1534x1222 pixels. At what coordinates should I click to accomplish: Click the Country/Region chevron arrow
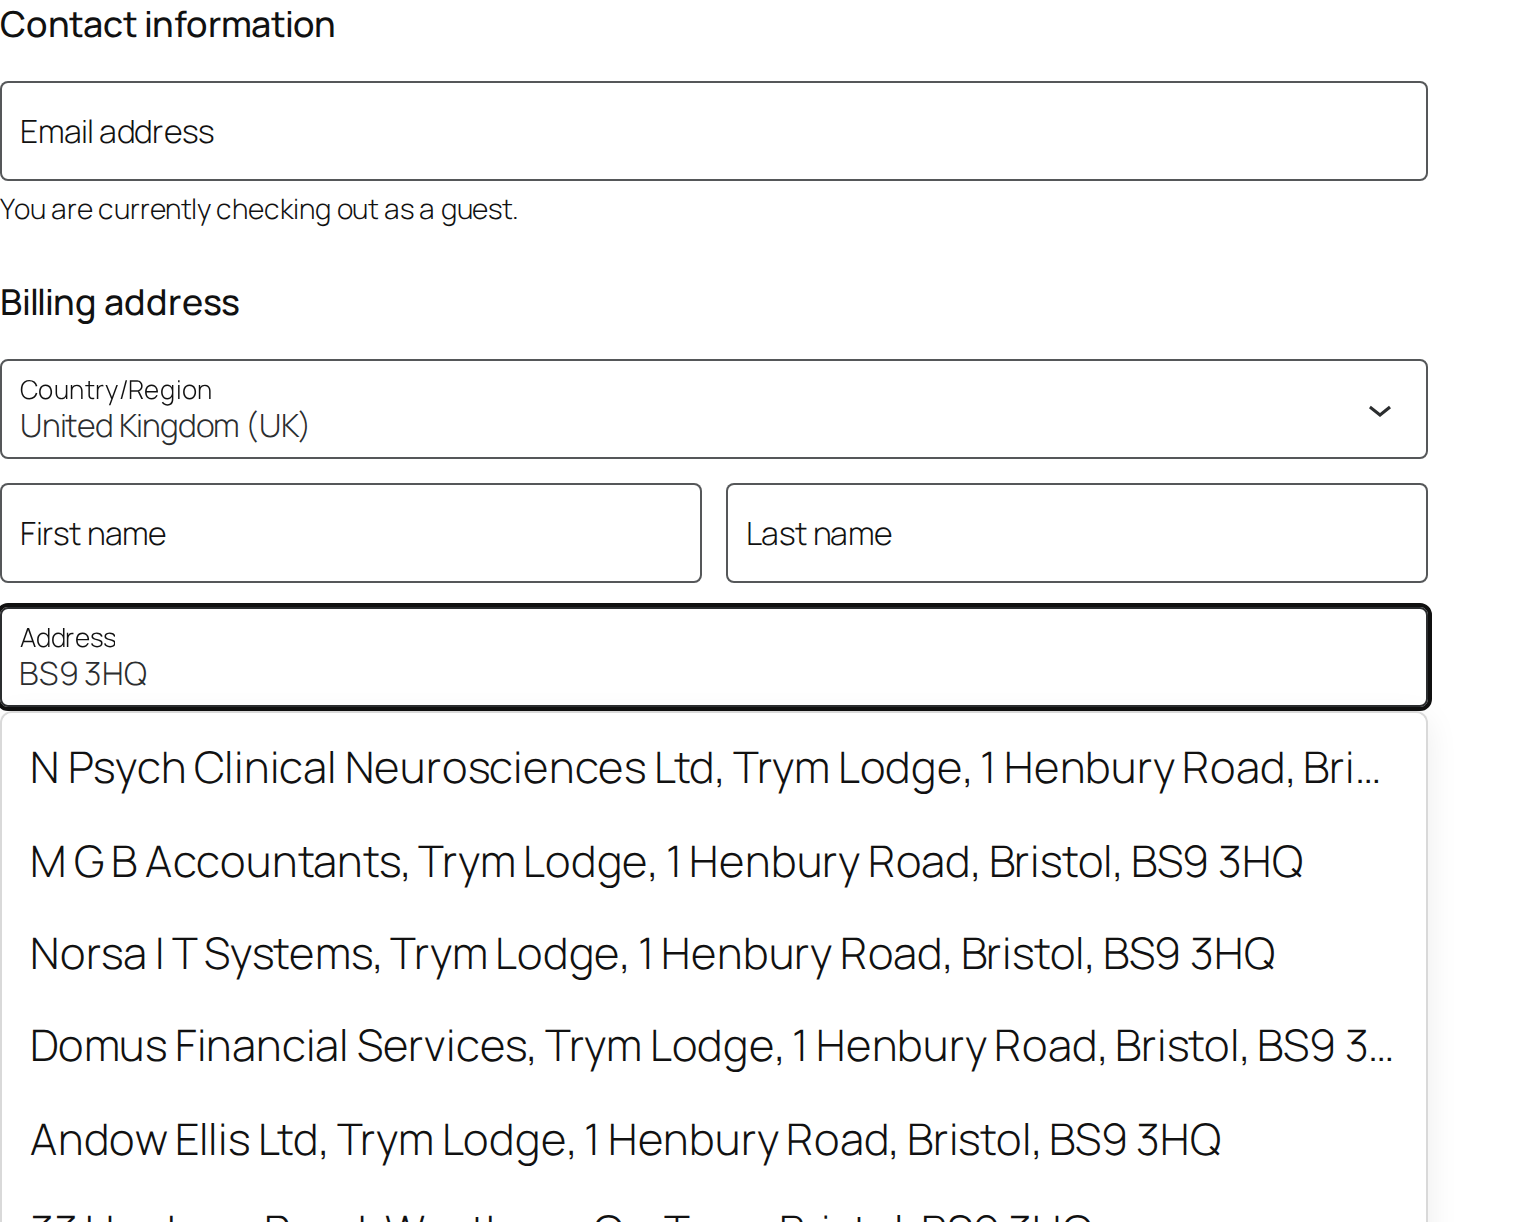tap(1379, 411)
